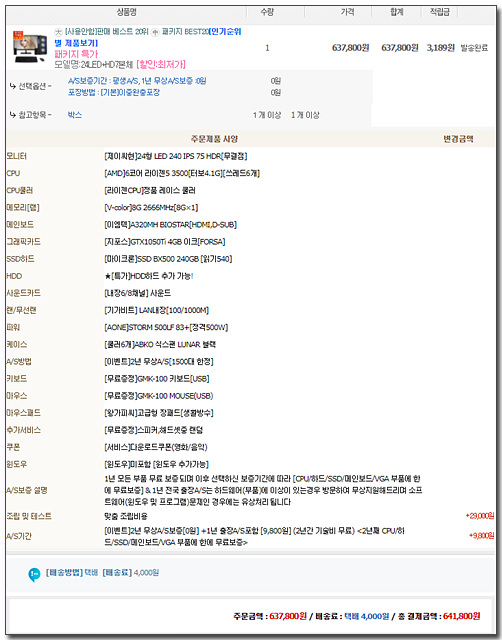The width and height of the screenshot is (502, 640).
Task: Click the arrow icon beside 참고항목
Action: (13, 115)
